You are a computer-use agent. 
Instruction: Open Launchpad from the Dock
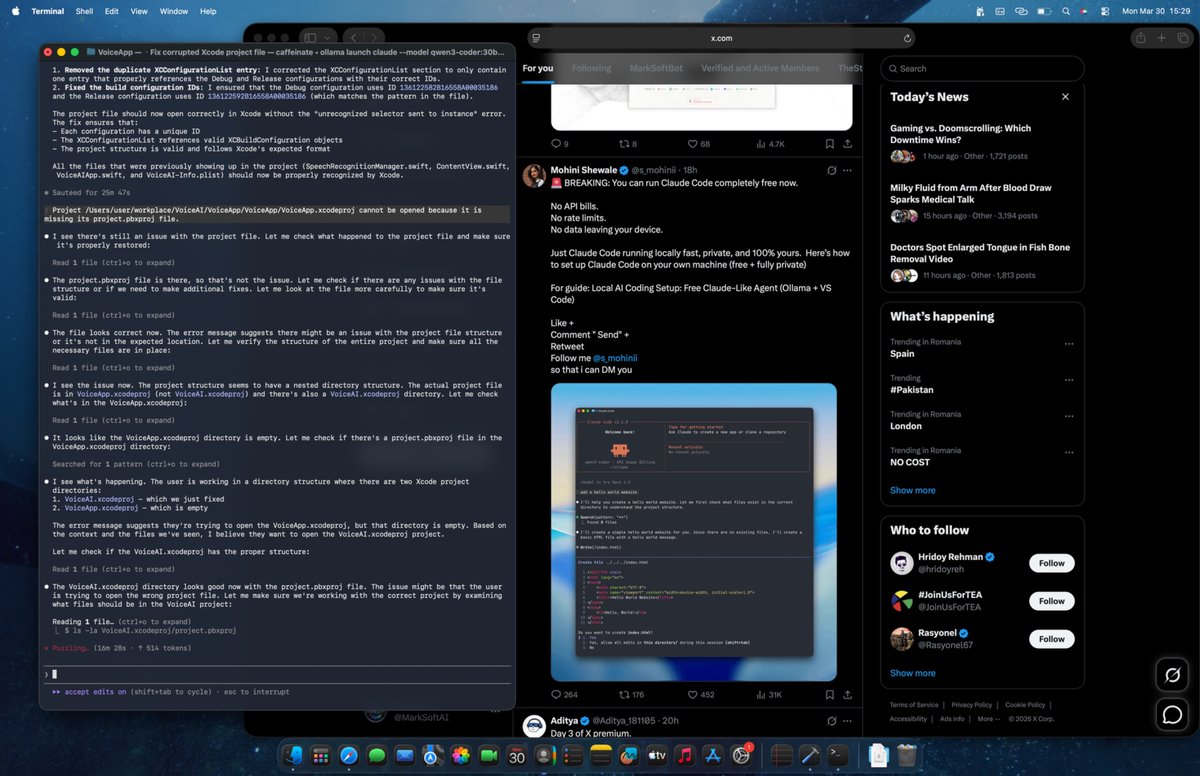[x=320, y=756]
